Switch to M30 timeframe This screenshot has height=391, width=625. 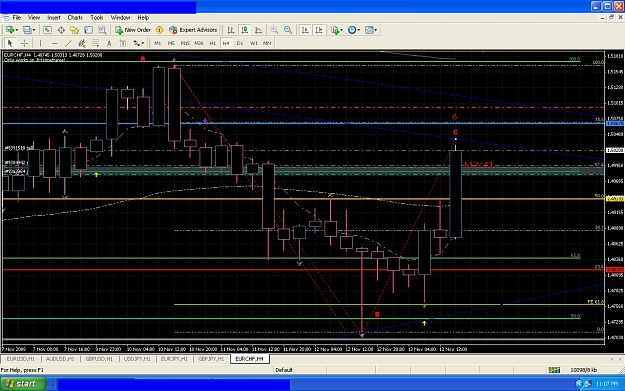point(199,43)
